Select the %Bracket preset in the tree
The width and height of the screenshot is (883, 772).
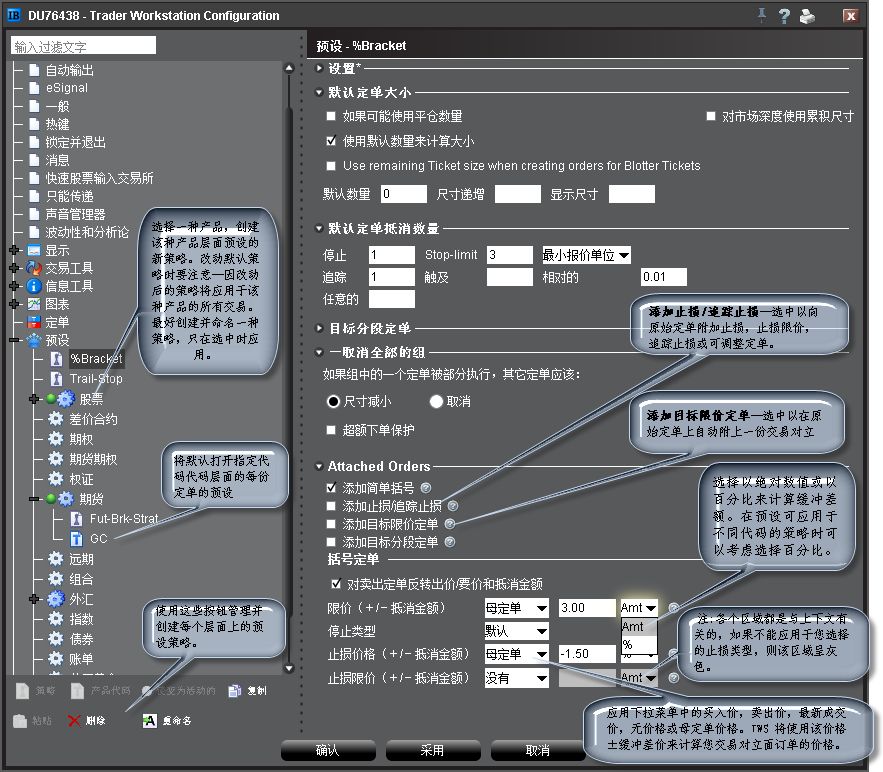(96, 359)
